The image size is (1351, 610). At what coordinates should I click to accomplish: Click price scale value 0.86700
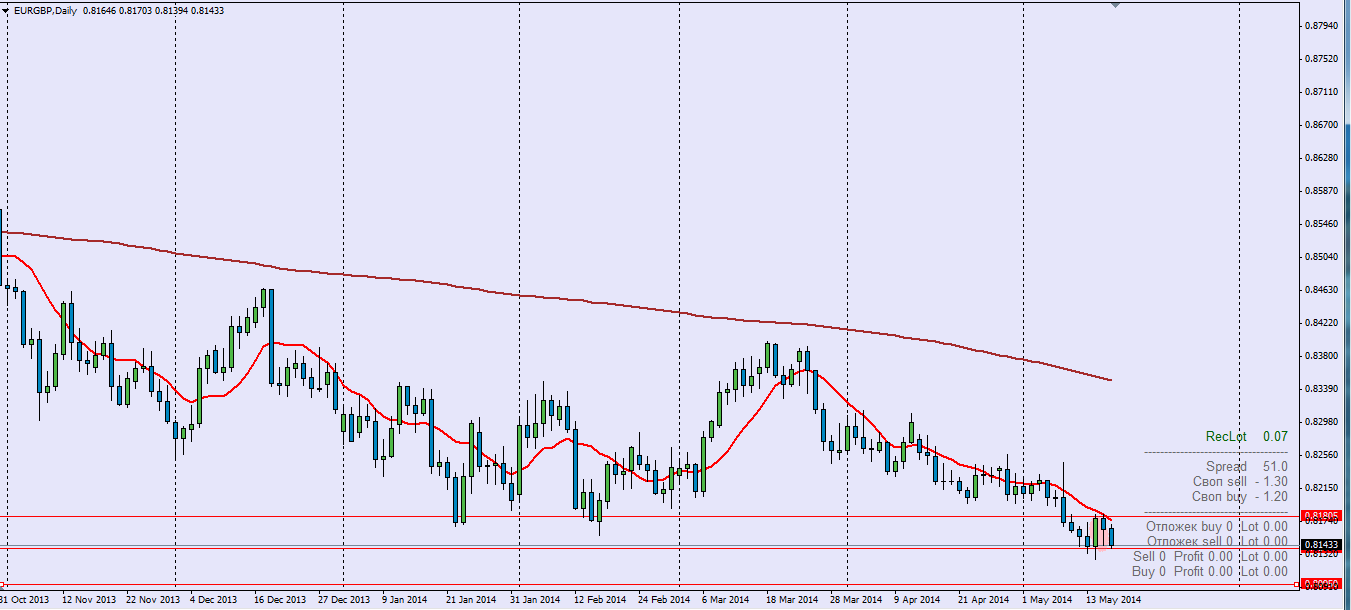pos(1322,125)
